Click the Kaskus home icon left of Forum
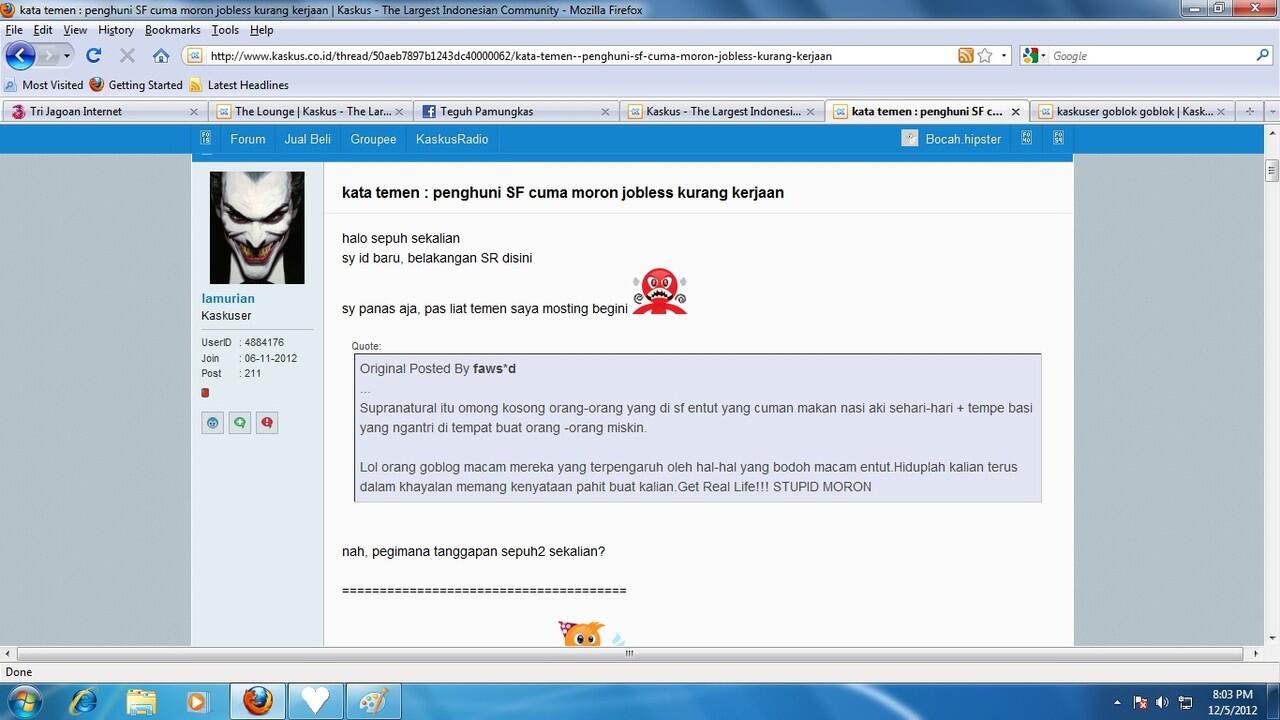The width and height of the screenshot is (1280, 720). (x=206, y=138)
